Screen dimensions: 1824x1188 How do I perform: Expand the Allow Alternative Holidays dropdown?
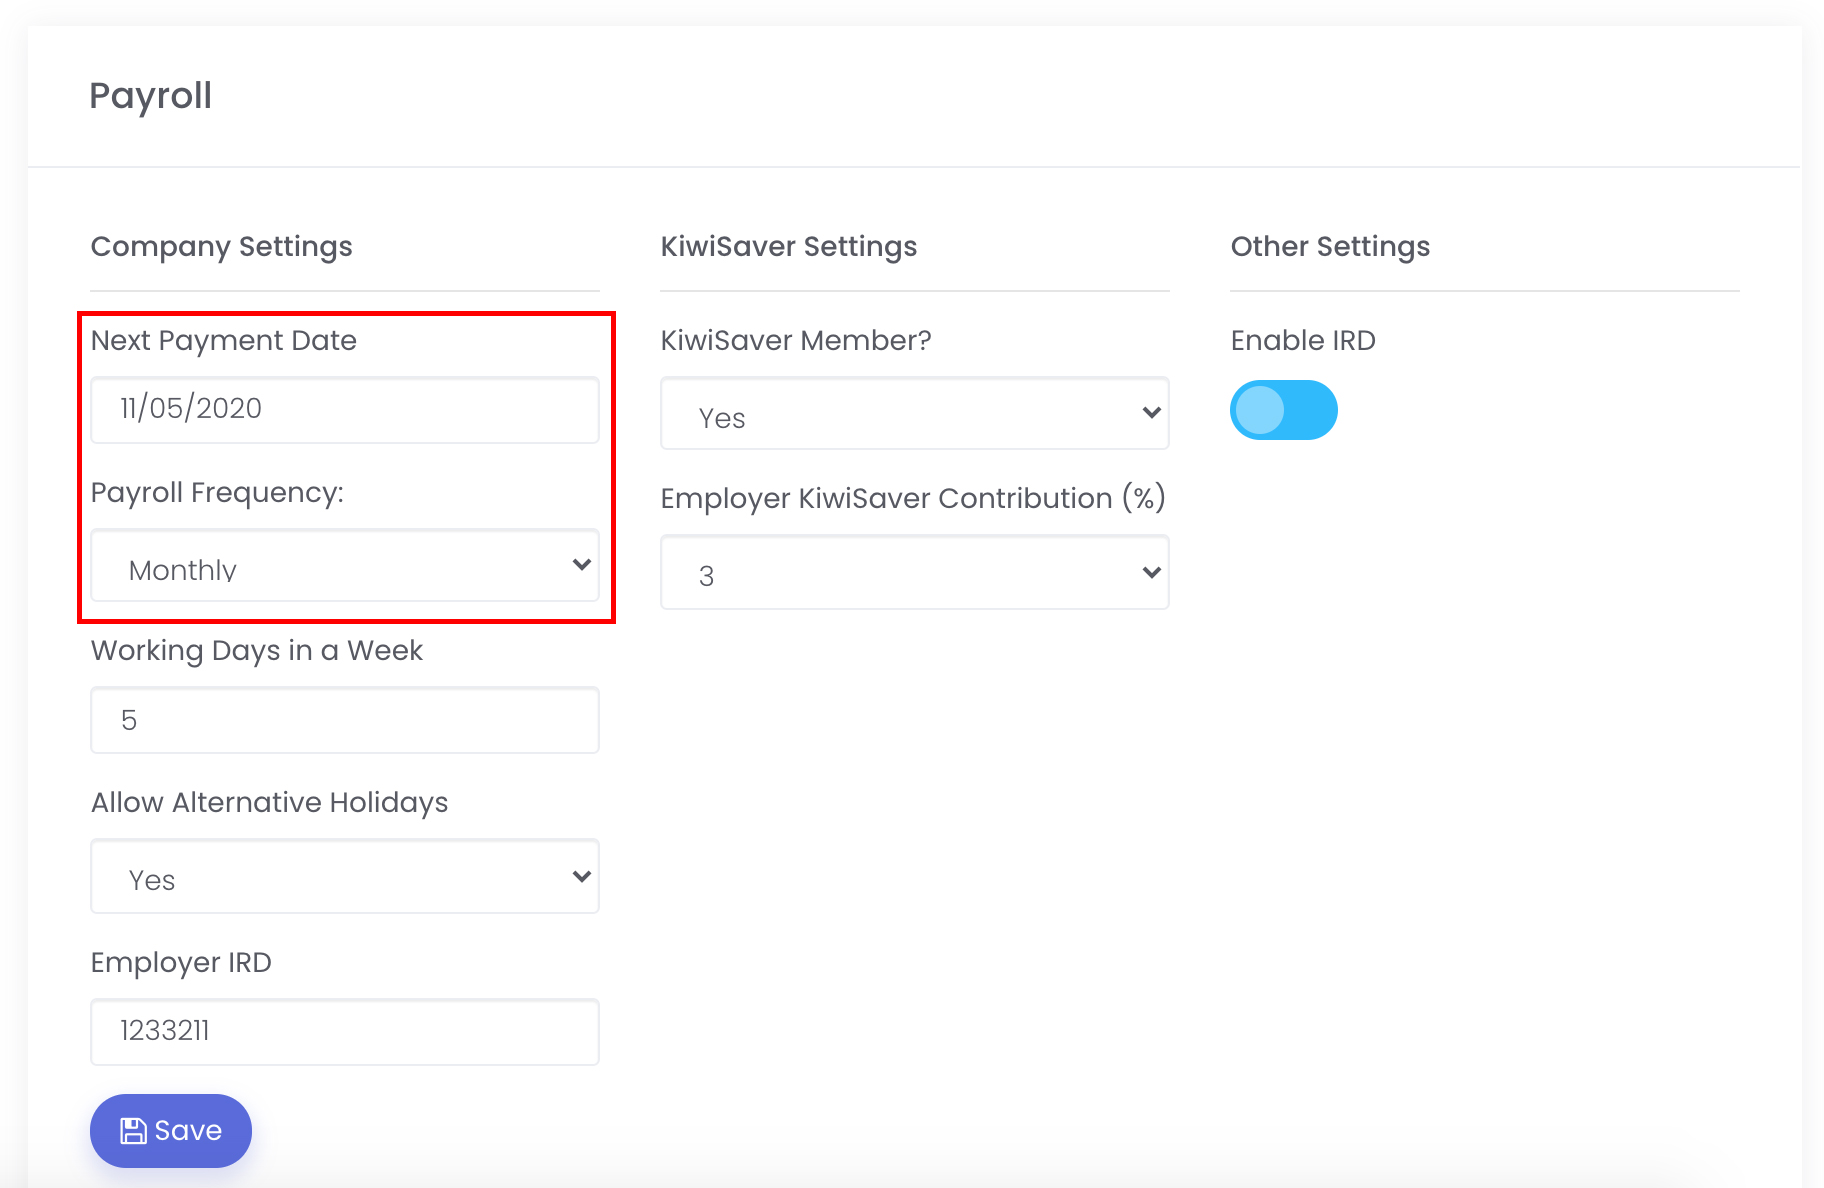click(x=345, y=877)
